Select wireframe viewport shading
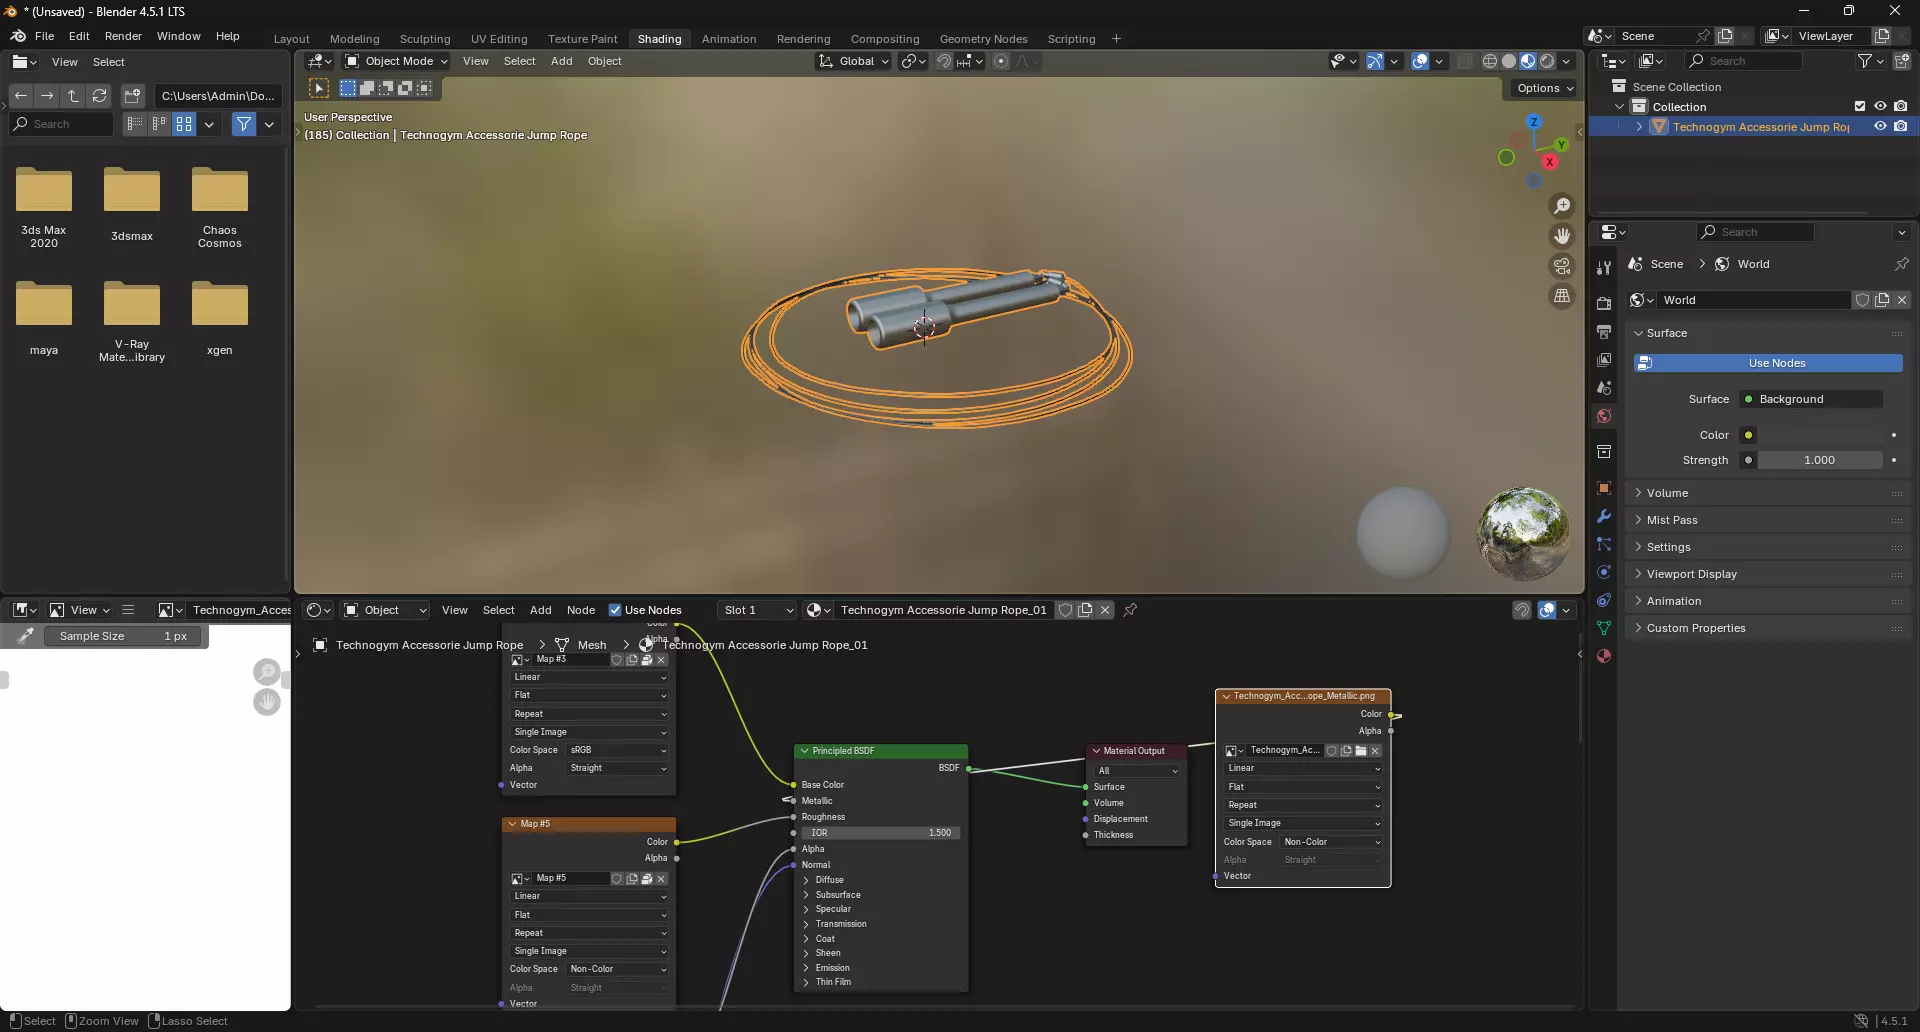 (x=1490, y=61)
